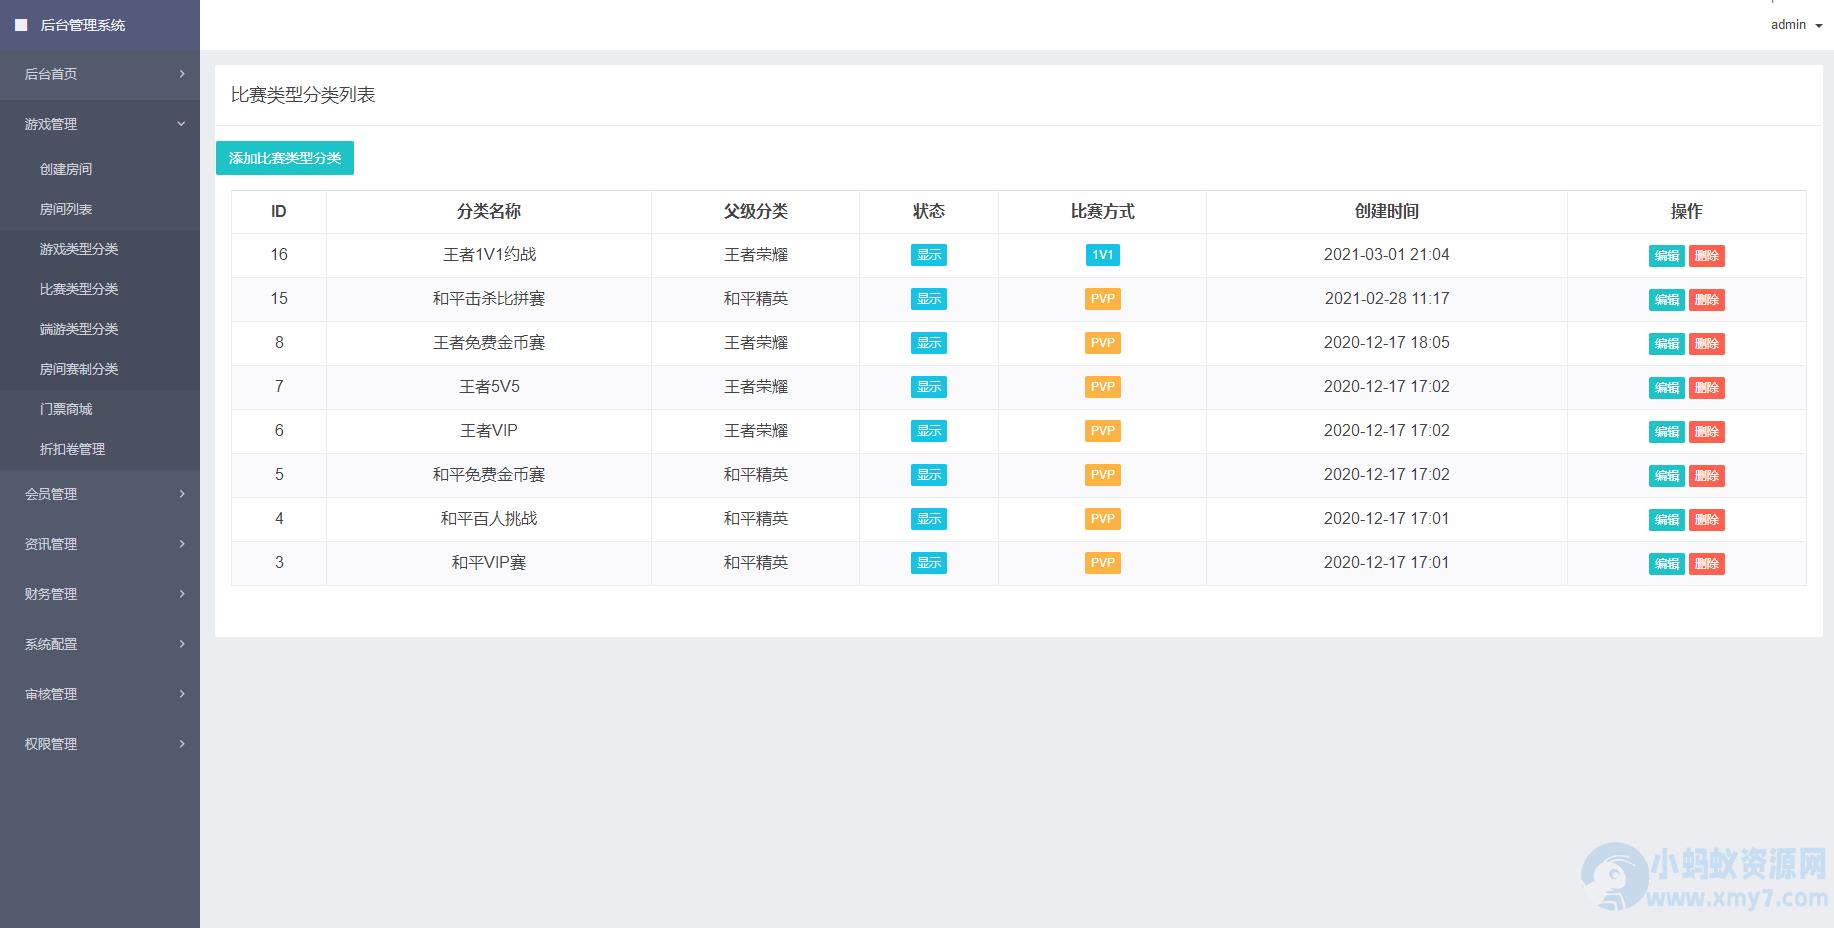Click the logo square beside 后台管理系统
1834x928 pixels.
[x=21, y=25]
